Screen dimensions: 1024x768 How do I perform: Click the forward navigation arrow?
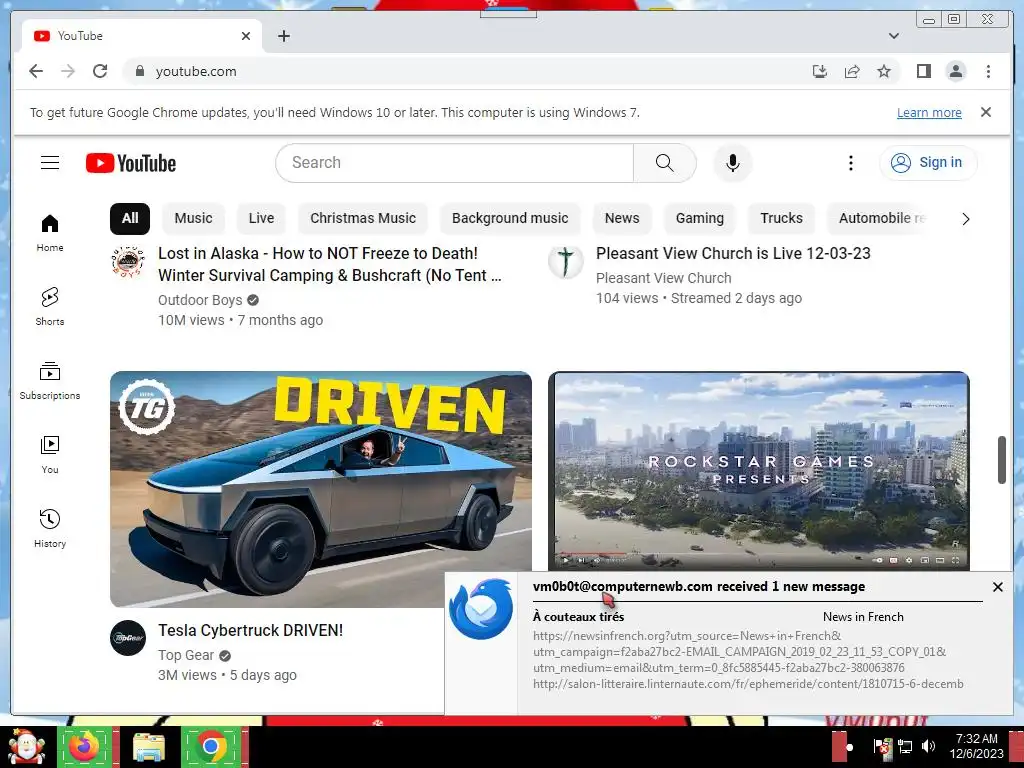(x=68, y=71)
